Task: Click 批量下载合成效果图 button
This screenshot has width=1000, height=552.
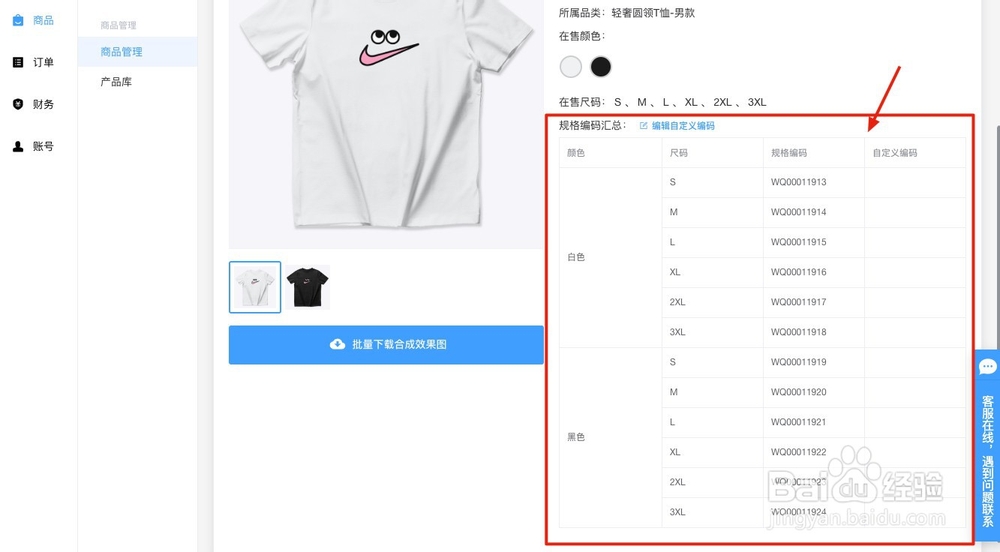Action: click(x=386, y=344)
